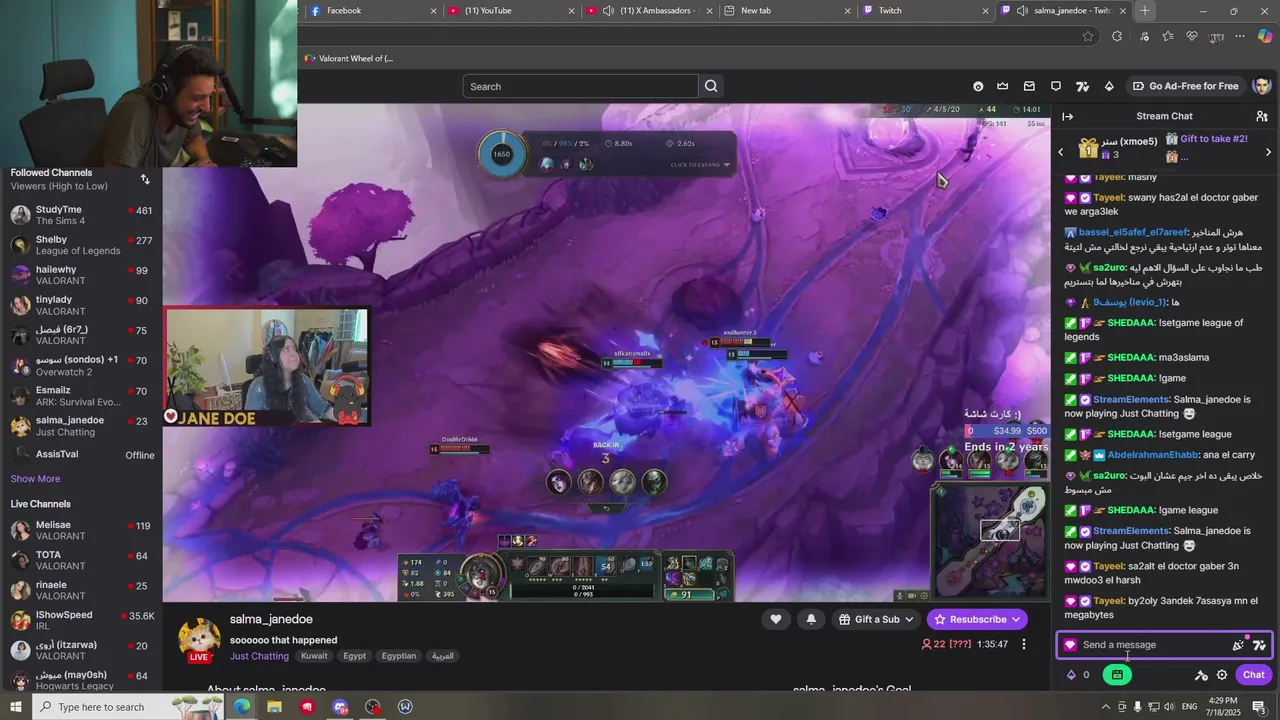The height and width of the screenshot is (720, 1280).
Task: Open Microsoft Edge from the taskbar
Action: [242, 707]
